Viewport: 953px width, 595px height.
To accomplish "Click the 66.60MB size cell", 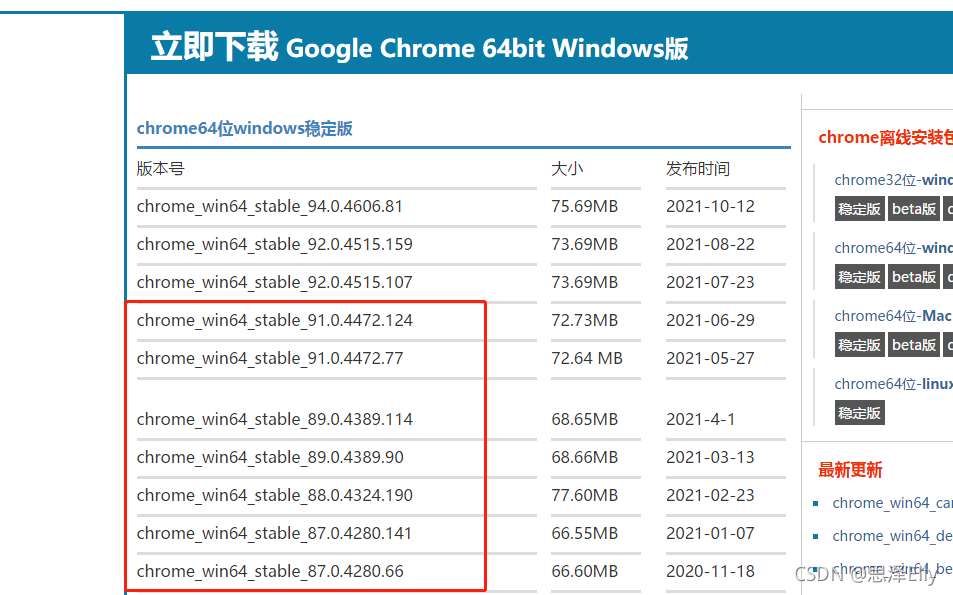I will click(585, 571).
